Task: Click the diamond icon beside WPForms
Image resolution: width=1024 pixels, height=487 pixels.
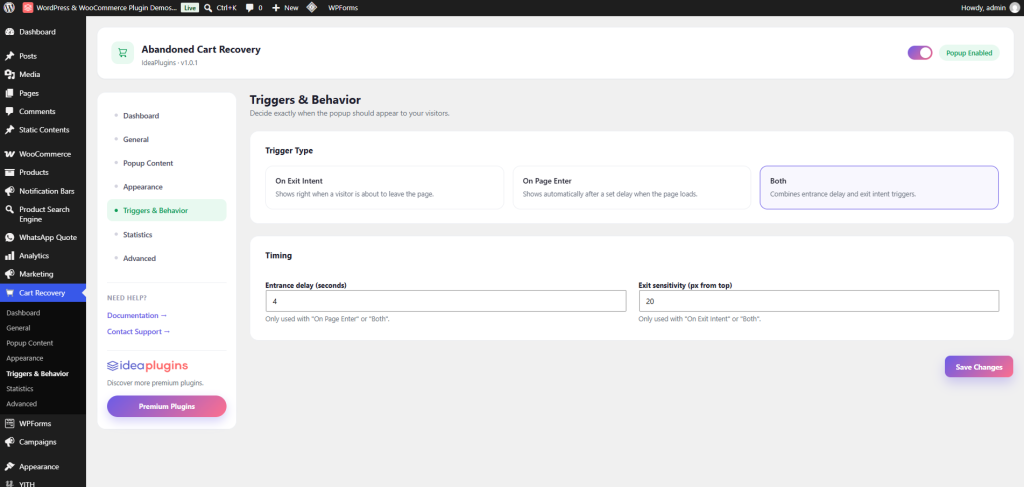Action: coord(312,8)
